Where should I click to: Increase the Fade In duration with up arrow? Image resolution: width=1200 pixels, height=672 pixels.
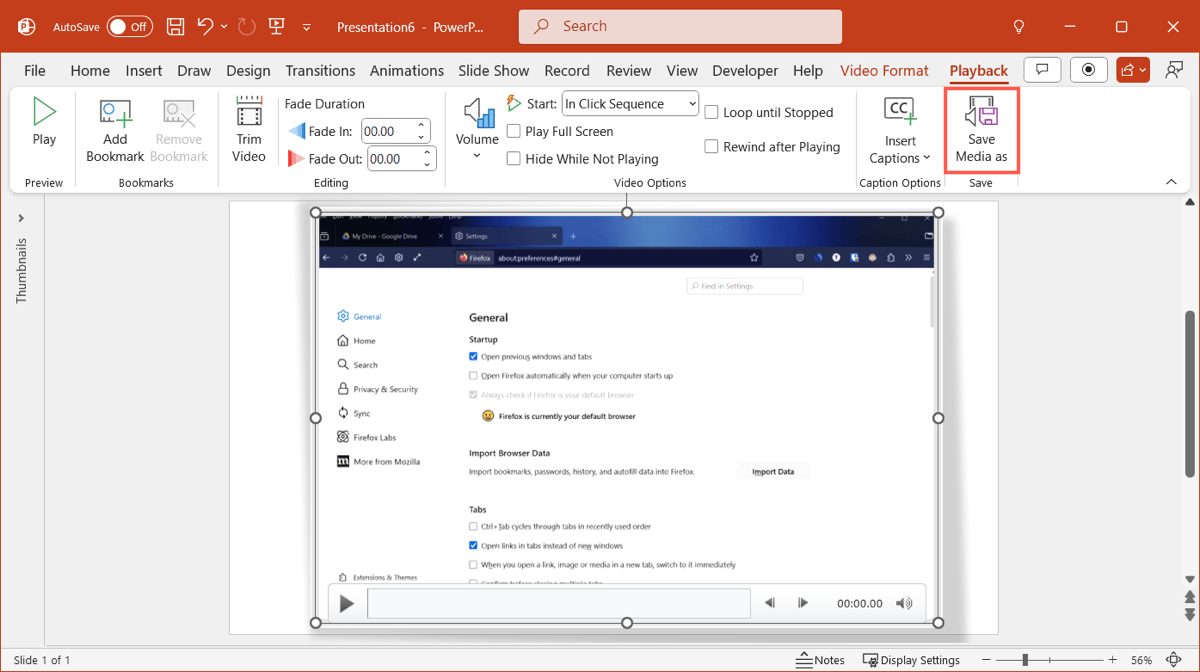tap(423, 126)
